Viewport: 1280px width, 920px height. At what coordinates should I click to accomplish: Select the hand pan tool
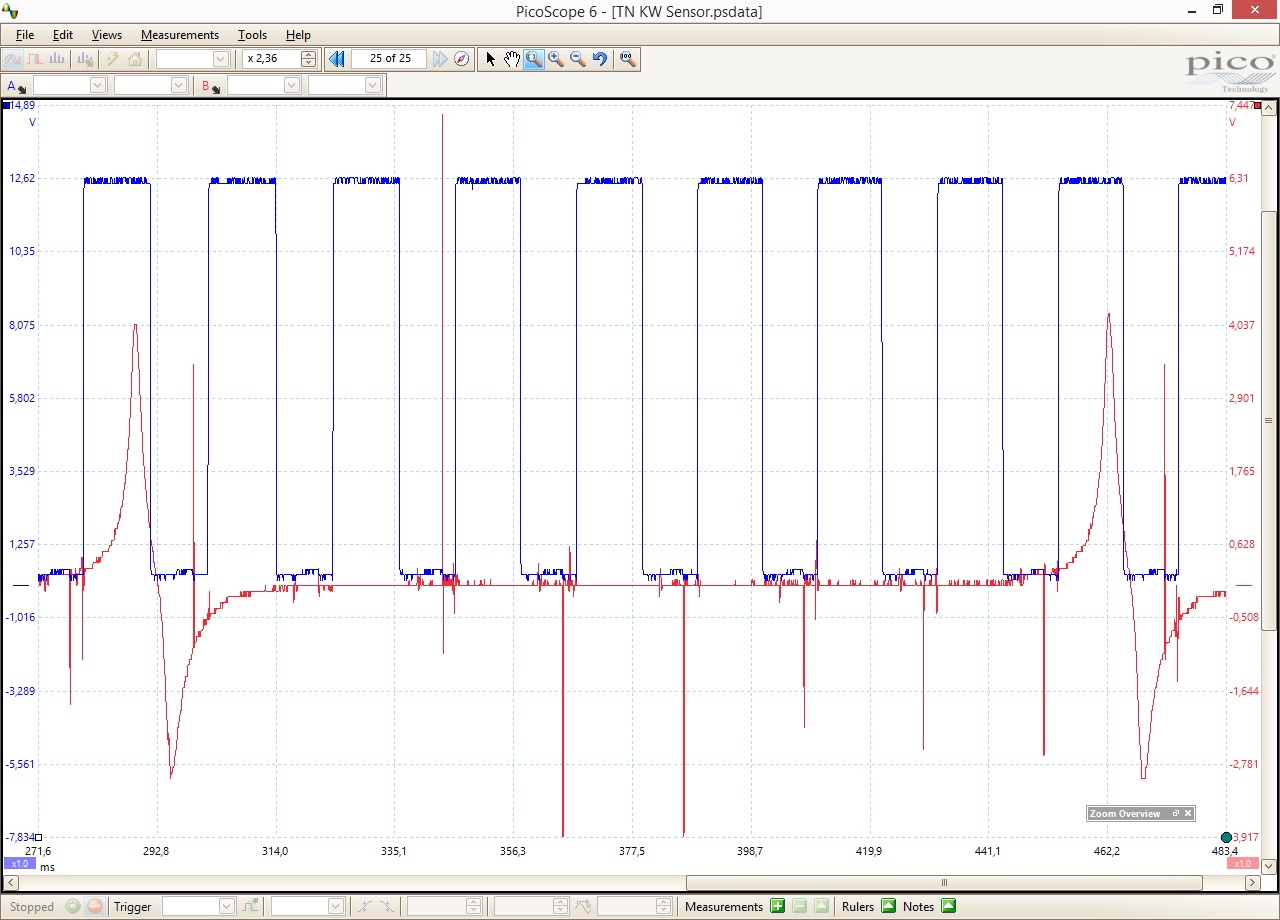coord(512,59)
